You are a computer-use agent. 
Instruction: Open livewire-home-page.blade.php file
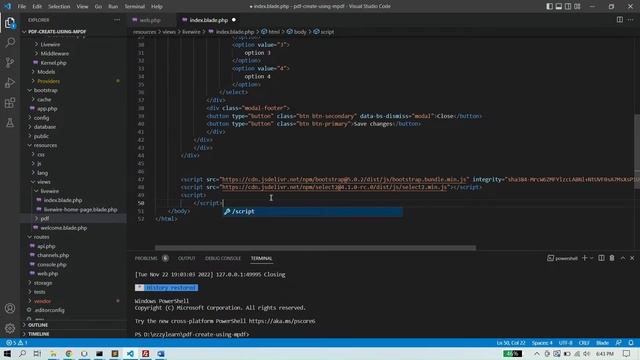[x=80, y=209]
